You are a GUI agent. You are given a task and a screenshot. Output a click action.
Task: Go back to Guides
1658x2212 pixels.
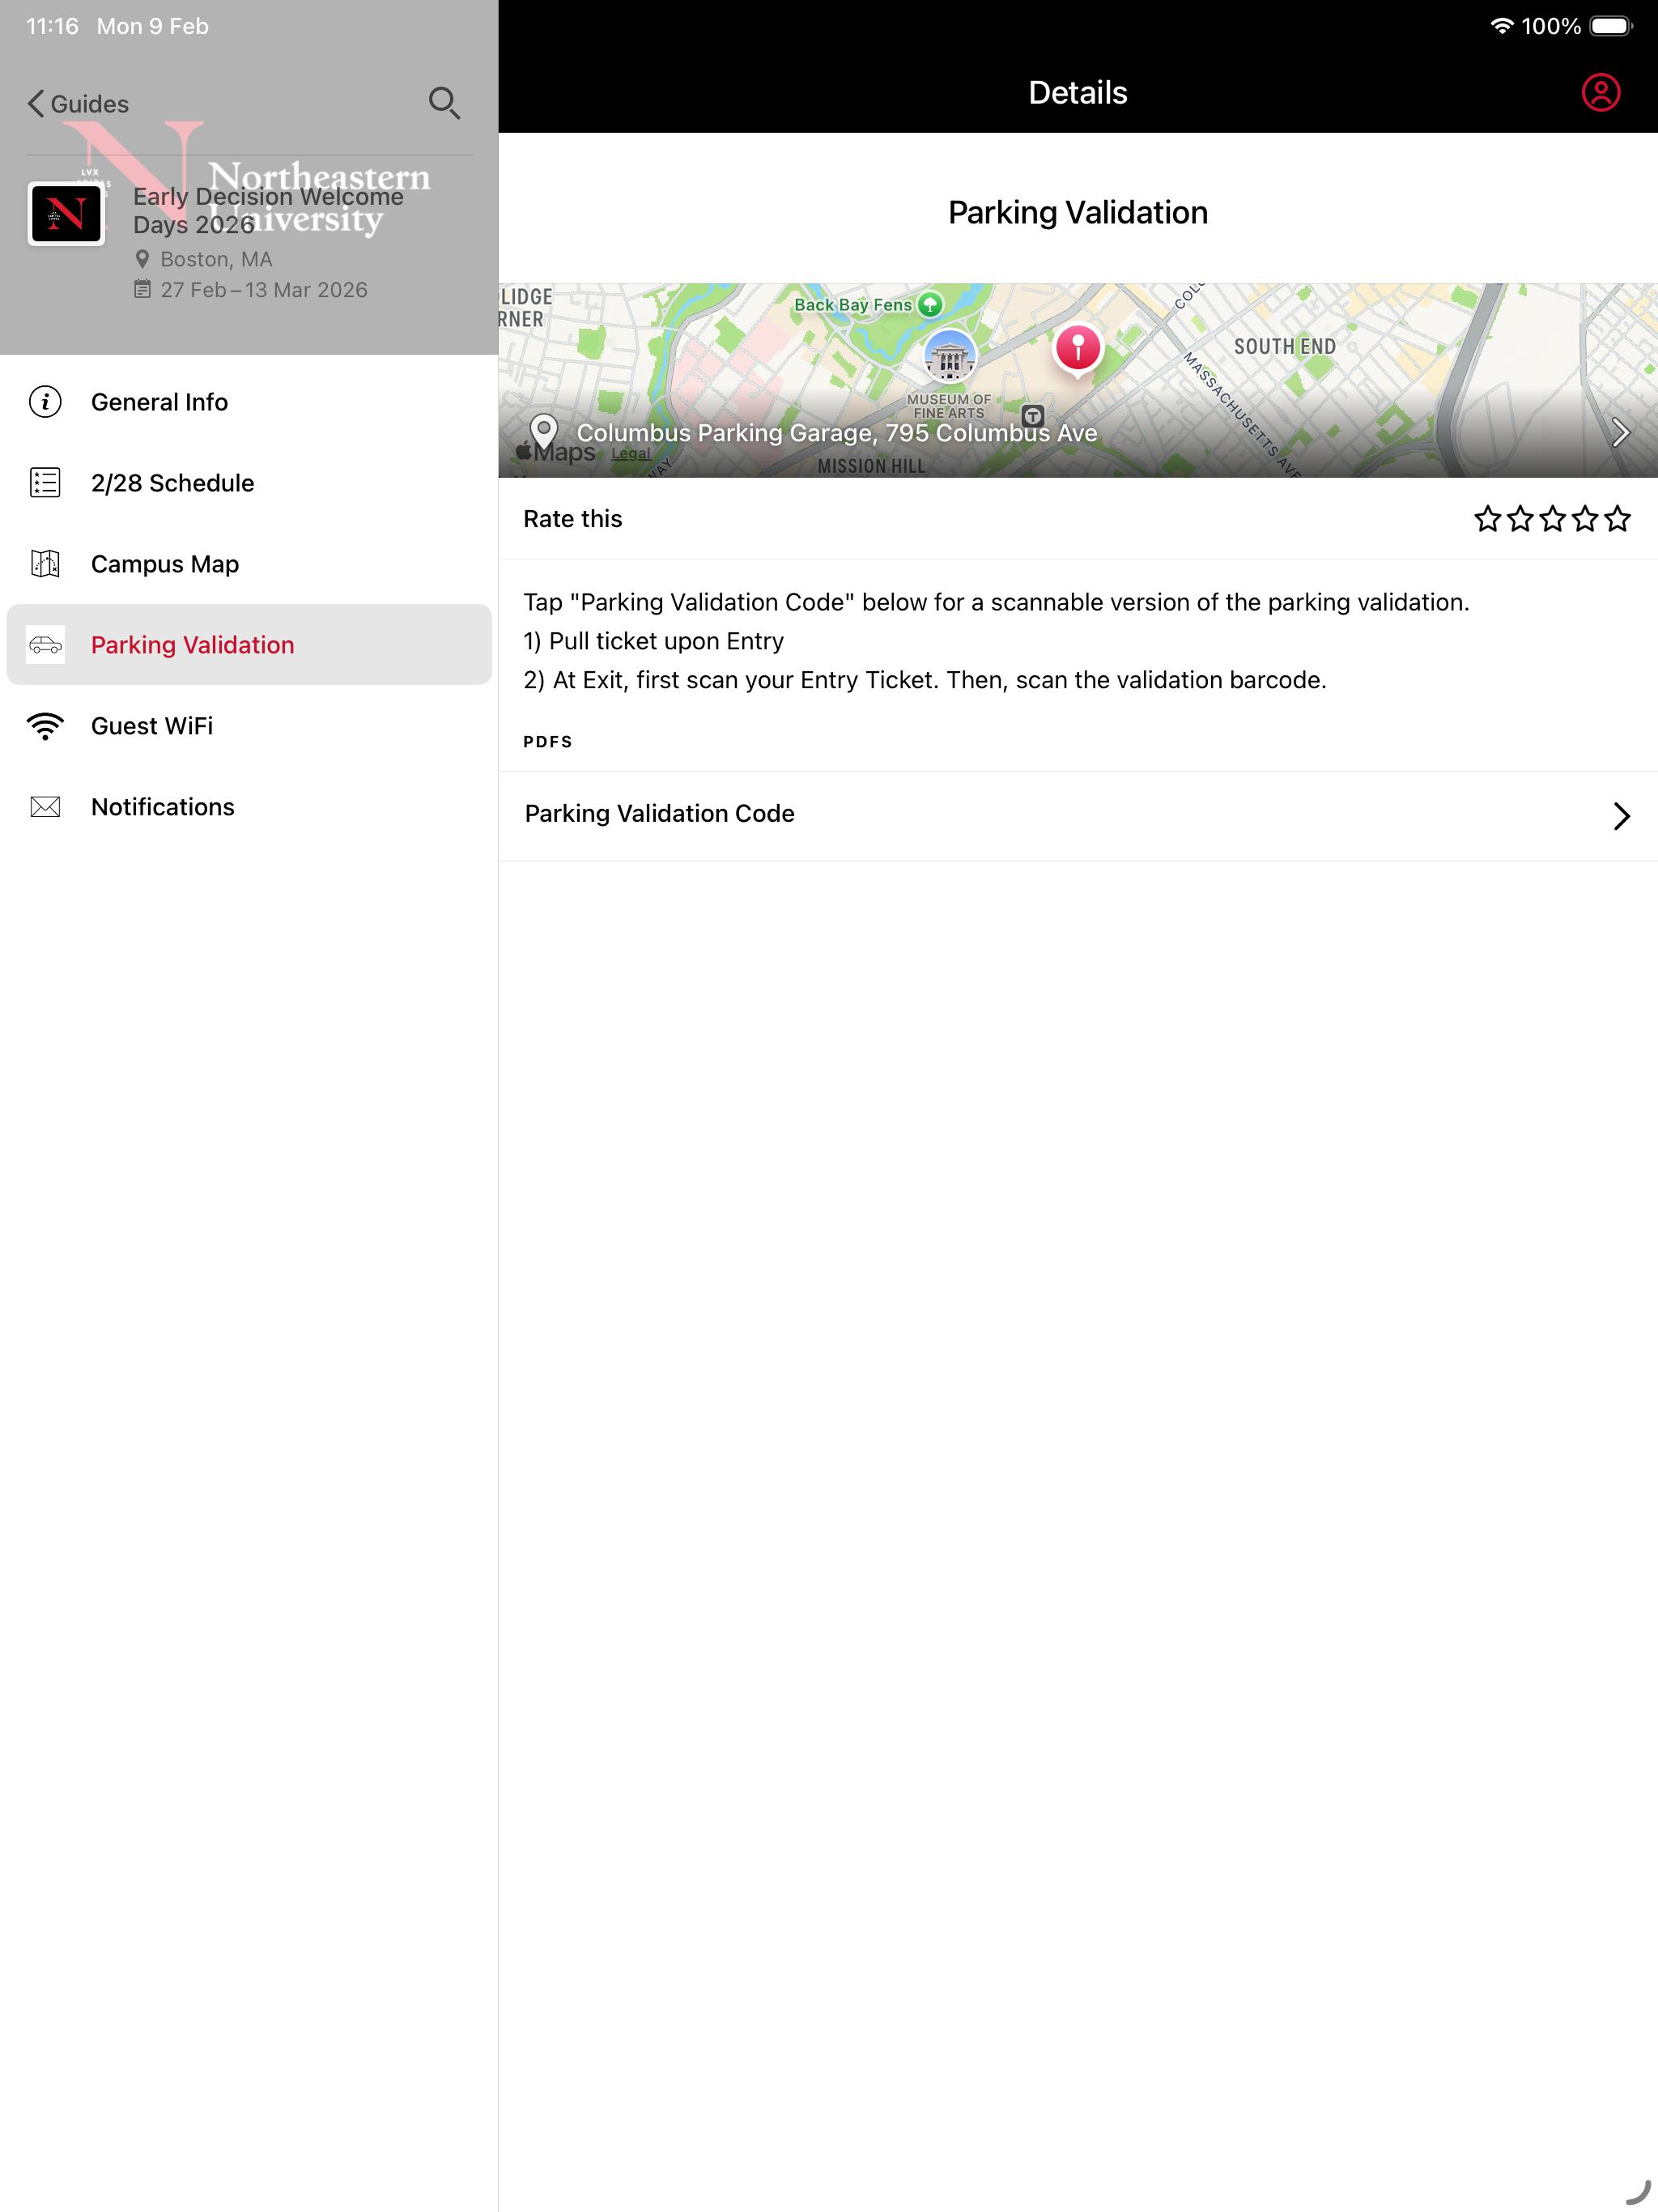(78, 104)
